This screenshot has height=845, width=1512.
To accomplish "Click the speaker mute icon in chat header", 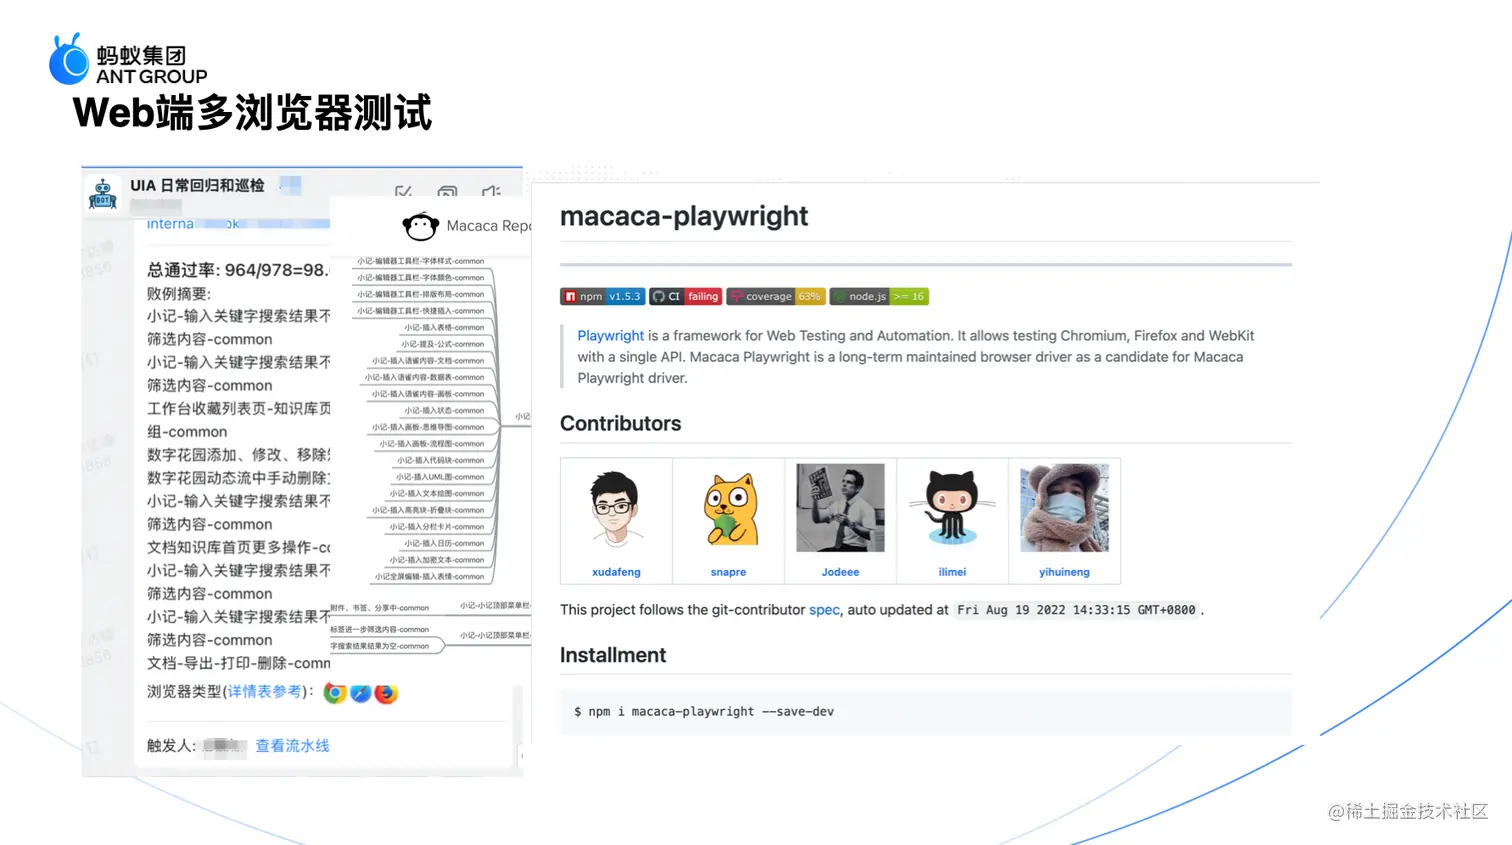I will coord(490,191).
